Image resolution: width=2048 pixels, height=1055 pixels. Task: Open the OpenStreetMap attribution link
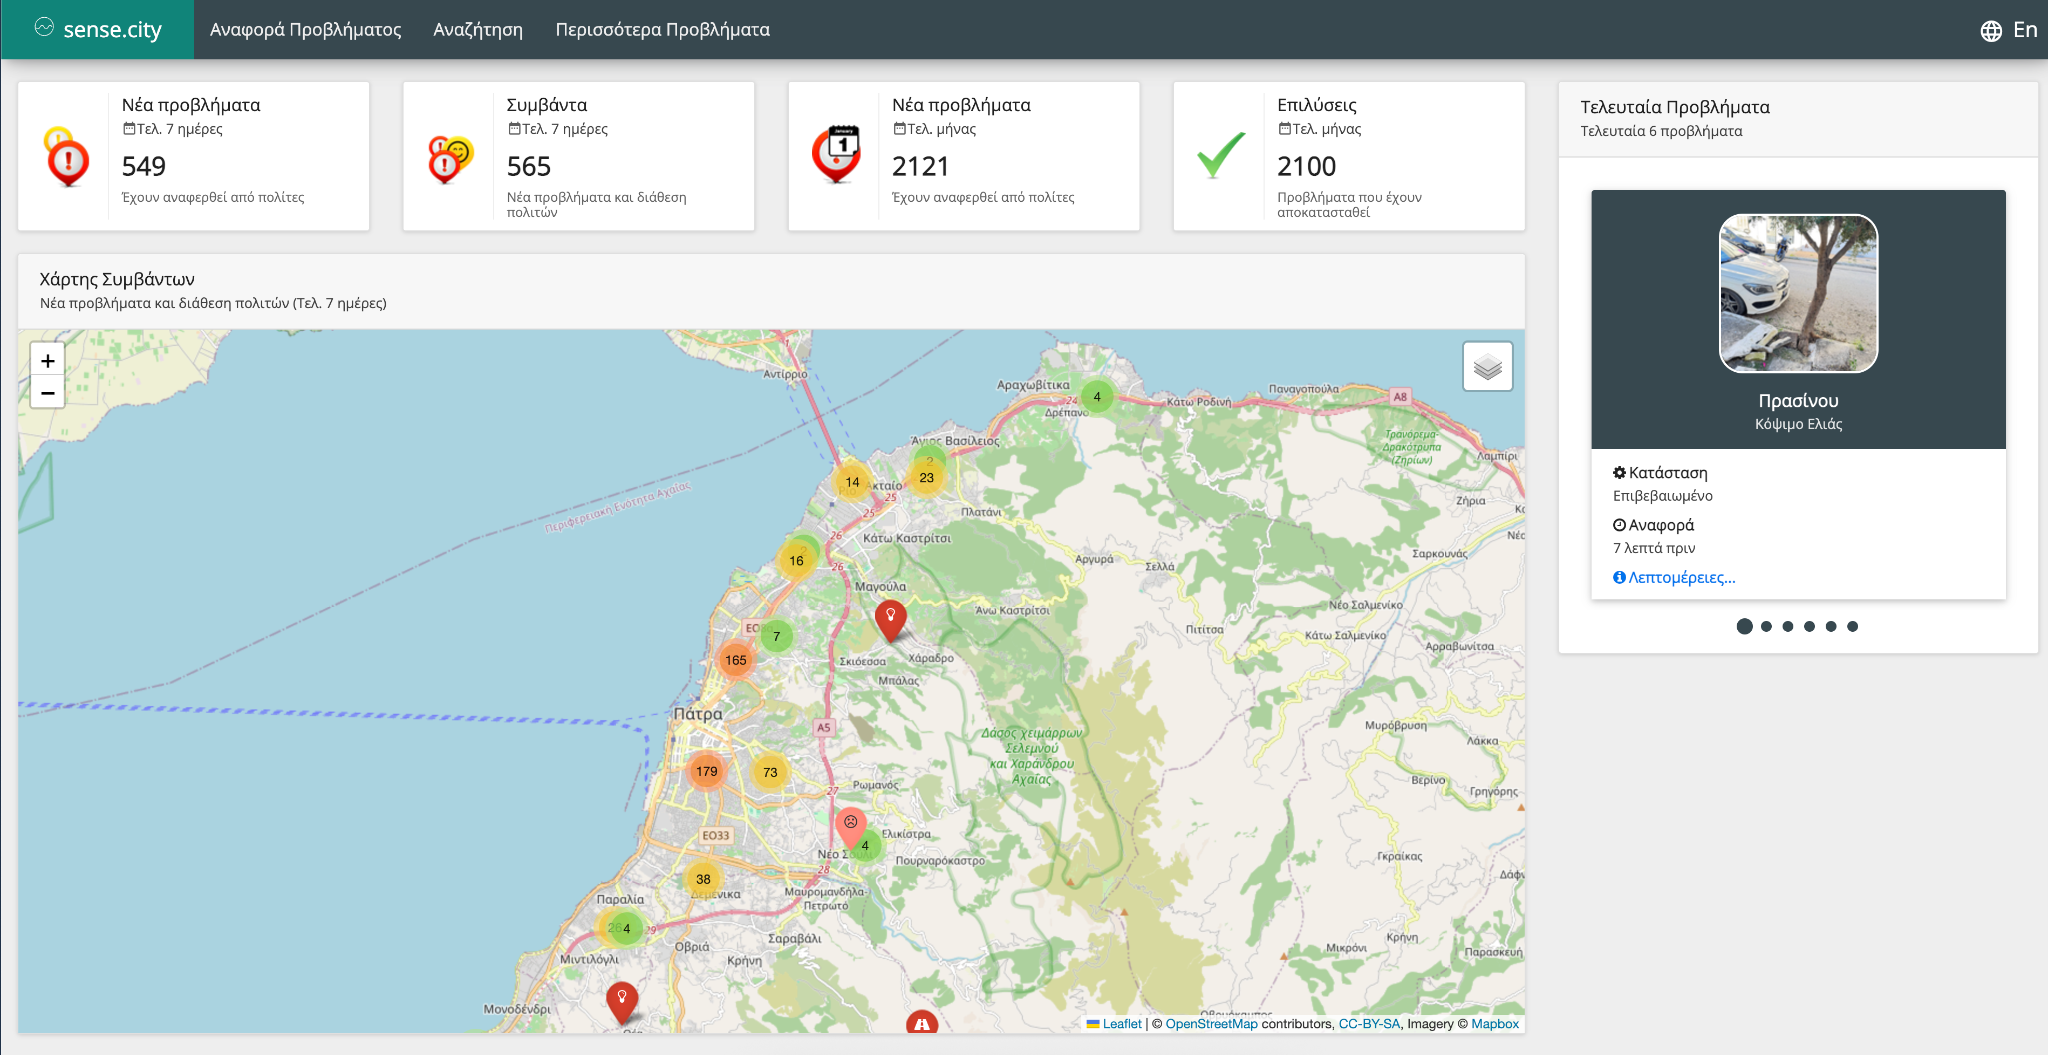coord(1210,1023)
